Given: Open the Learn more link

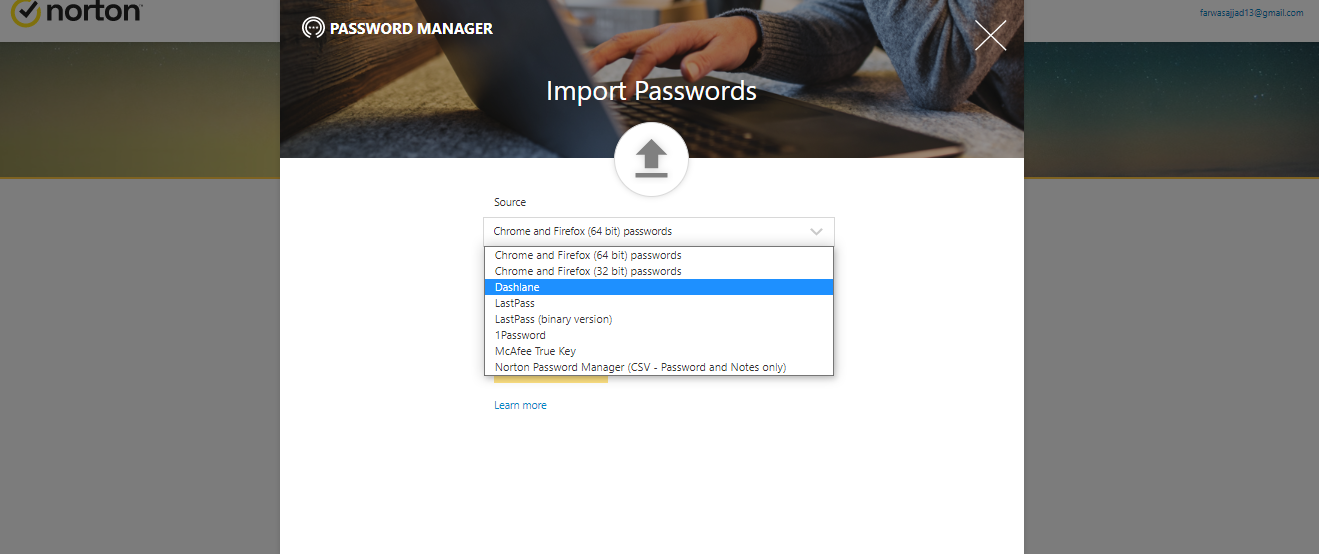Looking at the screenshot, I should [x=520, y=405].
